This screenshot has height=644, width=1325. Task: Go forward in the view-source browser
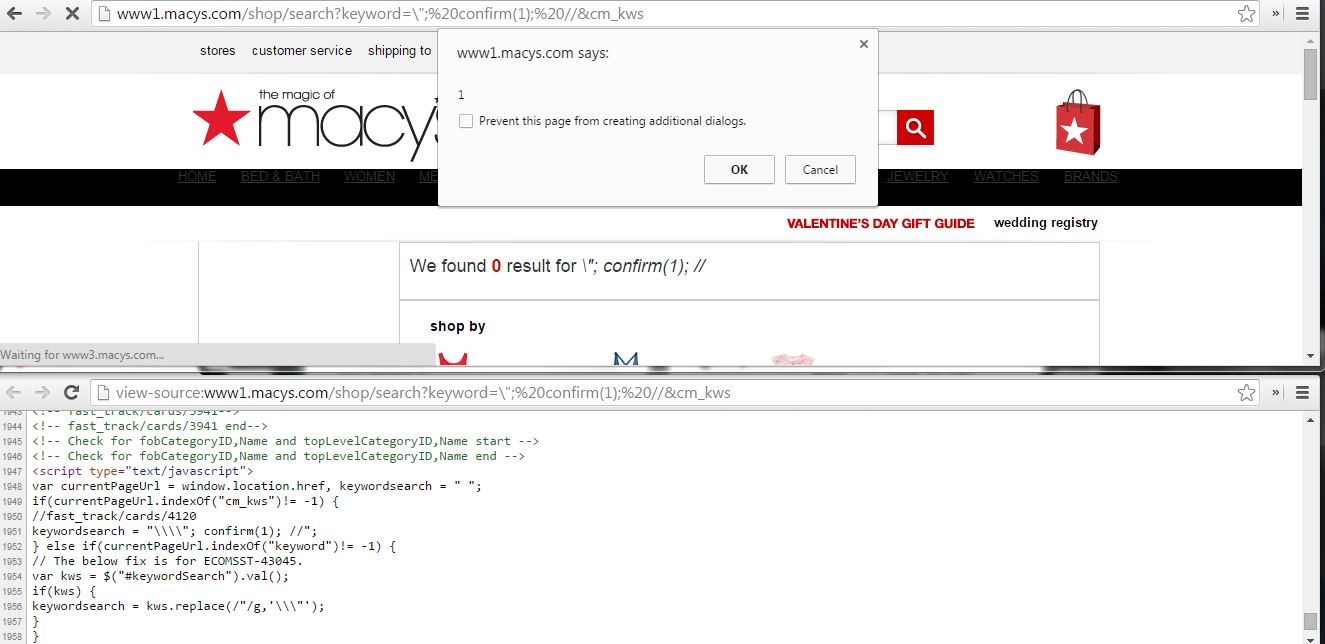pos(43,392)
